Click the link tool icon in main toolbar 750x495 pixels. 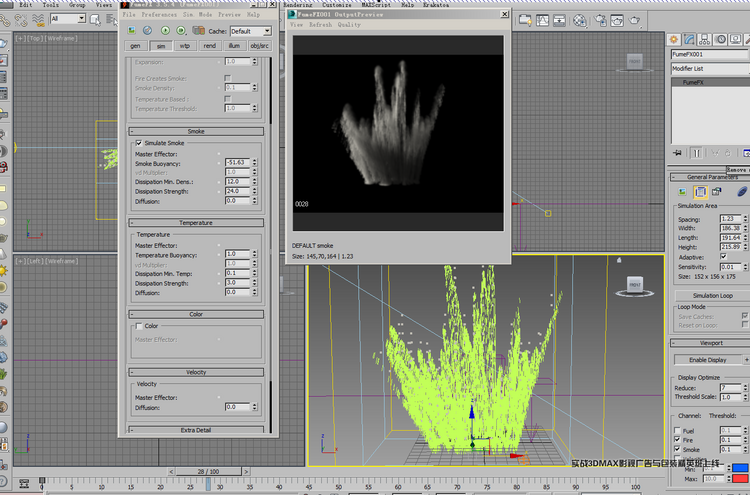coord(5,20)
